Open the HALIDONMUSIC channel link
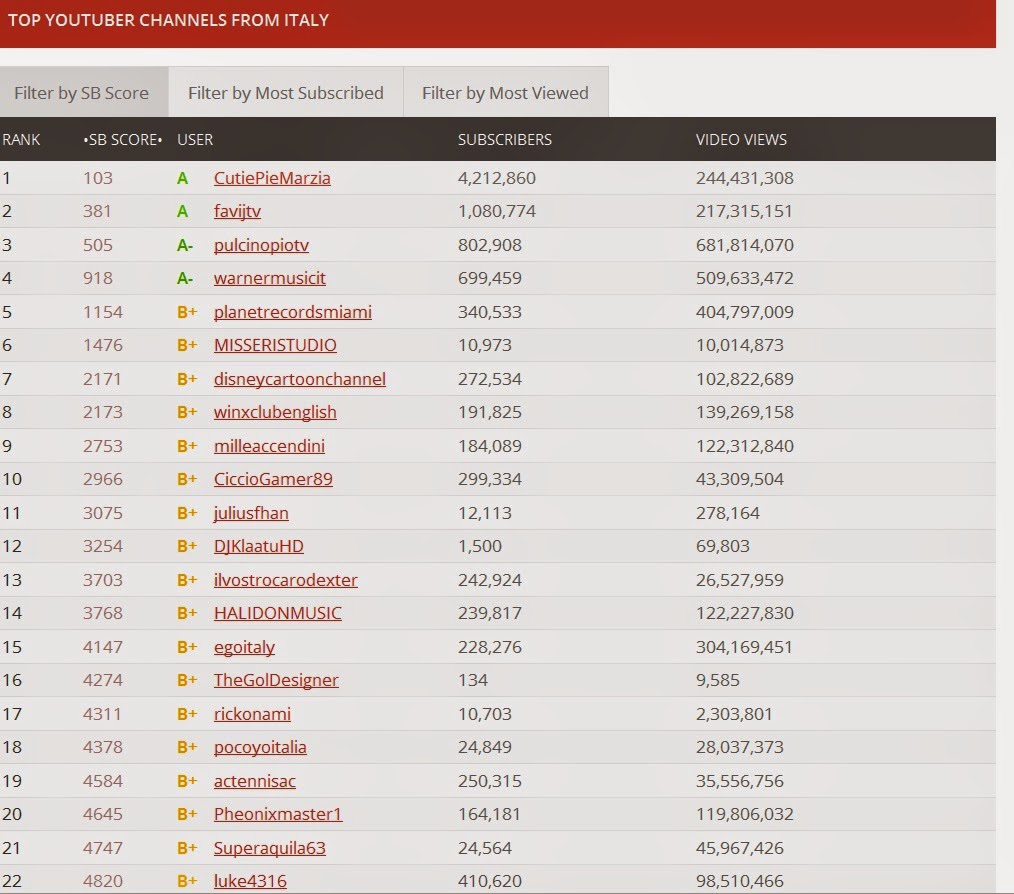Viewport: 1014px width, 894px height. tap(278, 613)
